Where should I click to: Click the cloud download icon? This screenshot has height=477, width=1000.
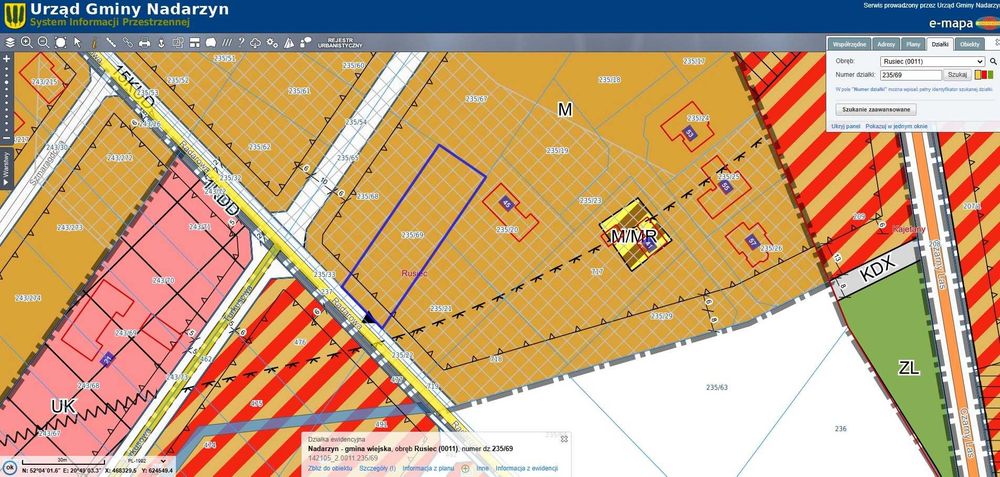coord(256,43)
